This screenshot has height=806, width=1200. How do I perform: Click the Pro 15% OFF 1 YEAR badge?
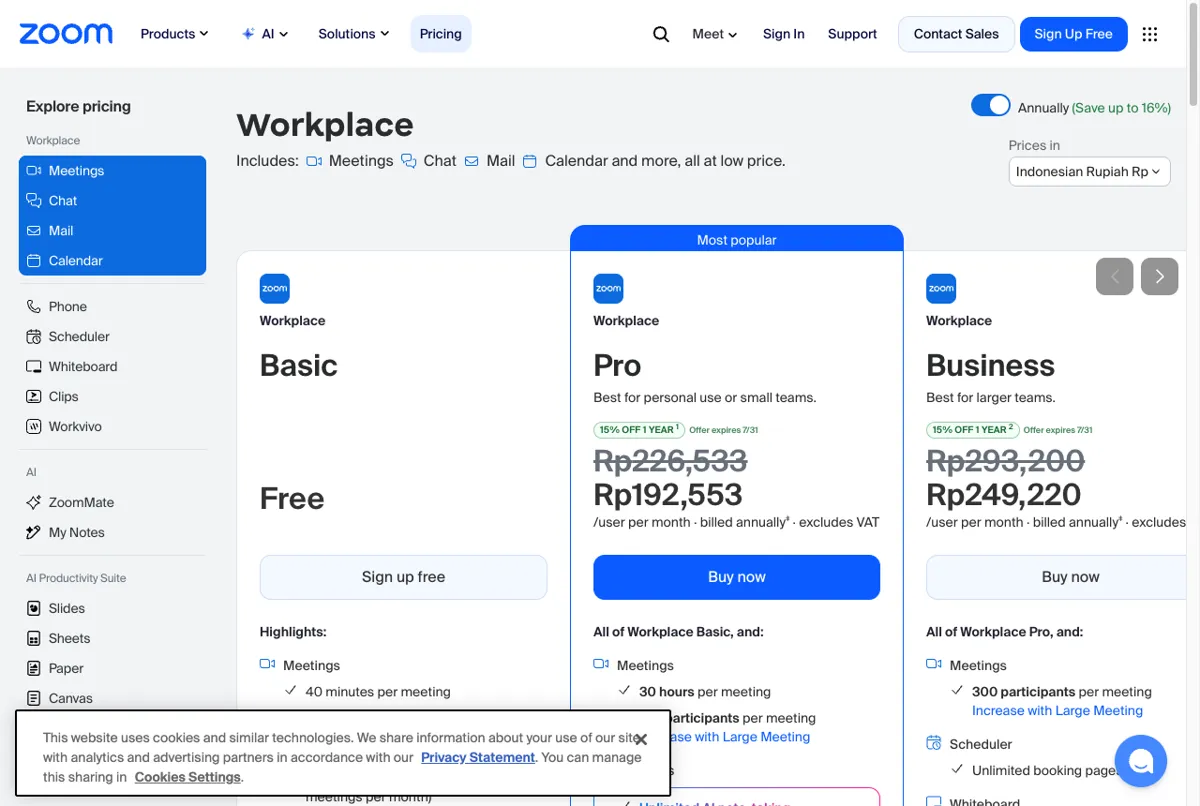(639, 430)
